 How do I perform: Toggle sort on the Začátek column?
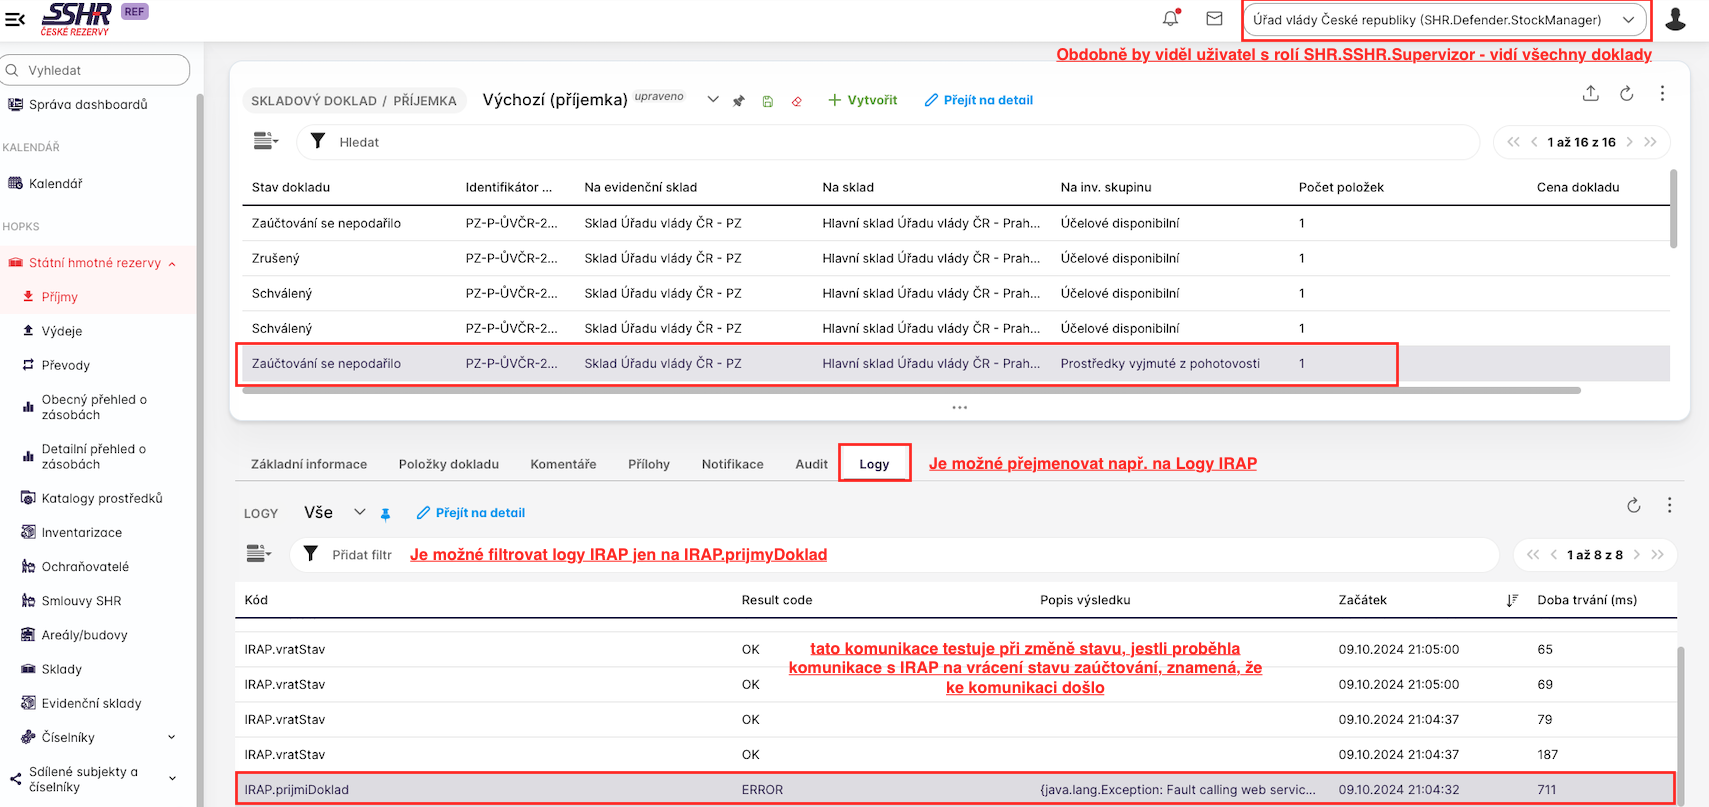click(1511, 600)
